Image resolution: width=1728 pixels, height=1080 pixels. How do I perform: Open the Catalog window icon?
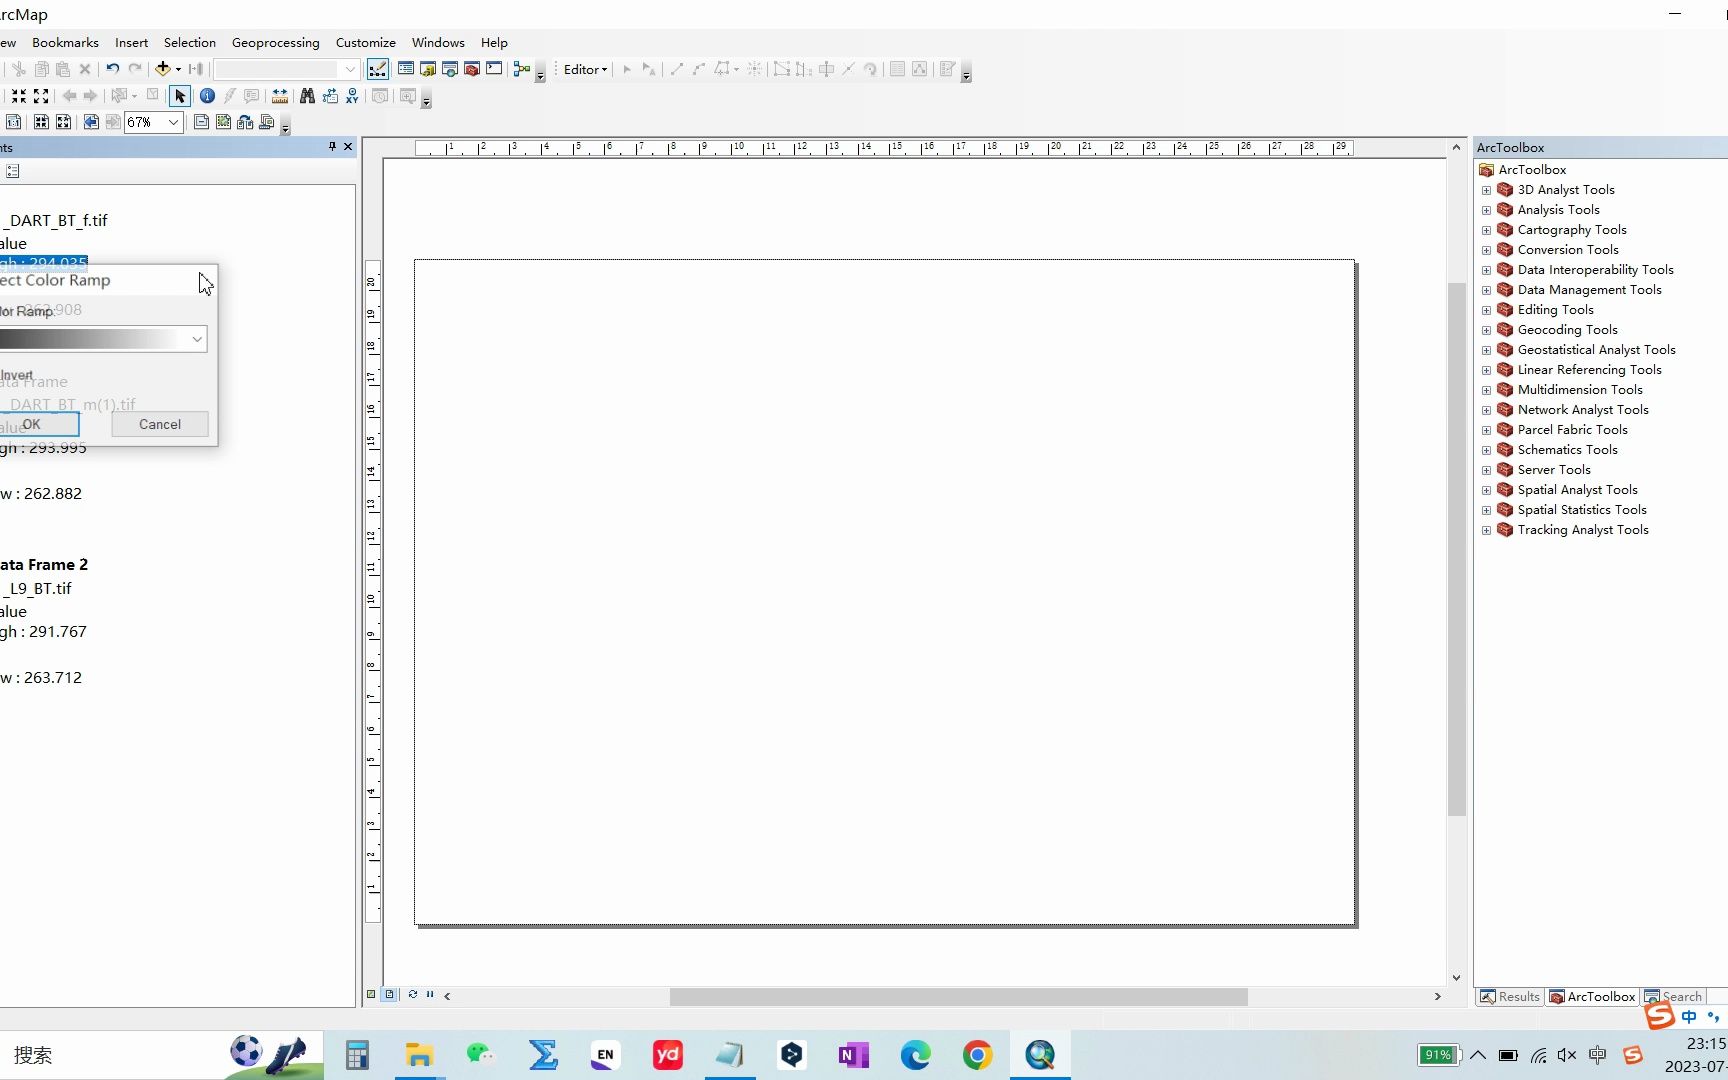pyautogui.click(x=428, y=69)
